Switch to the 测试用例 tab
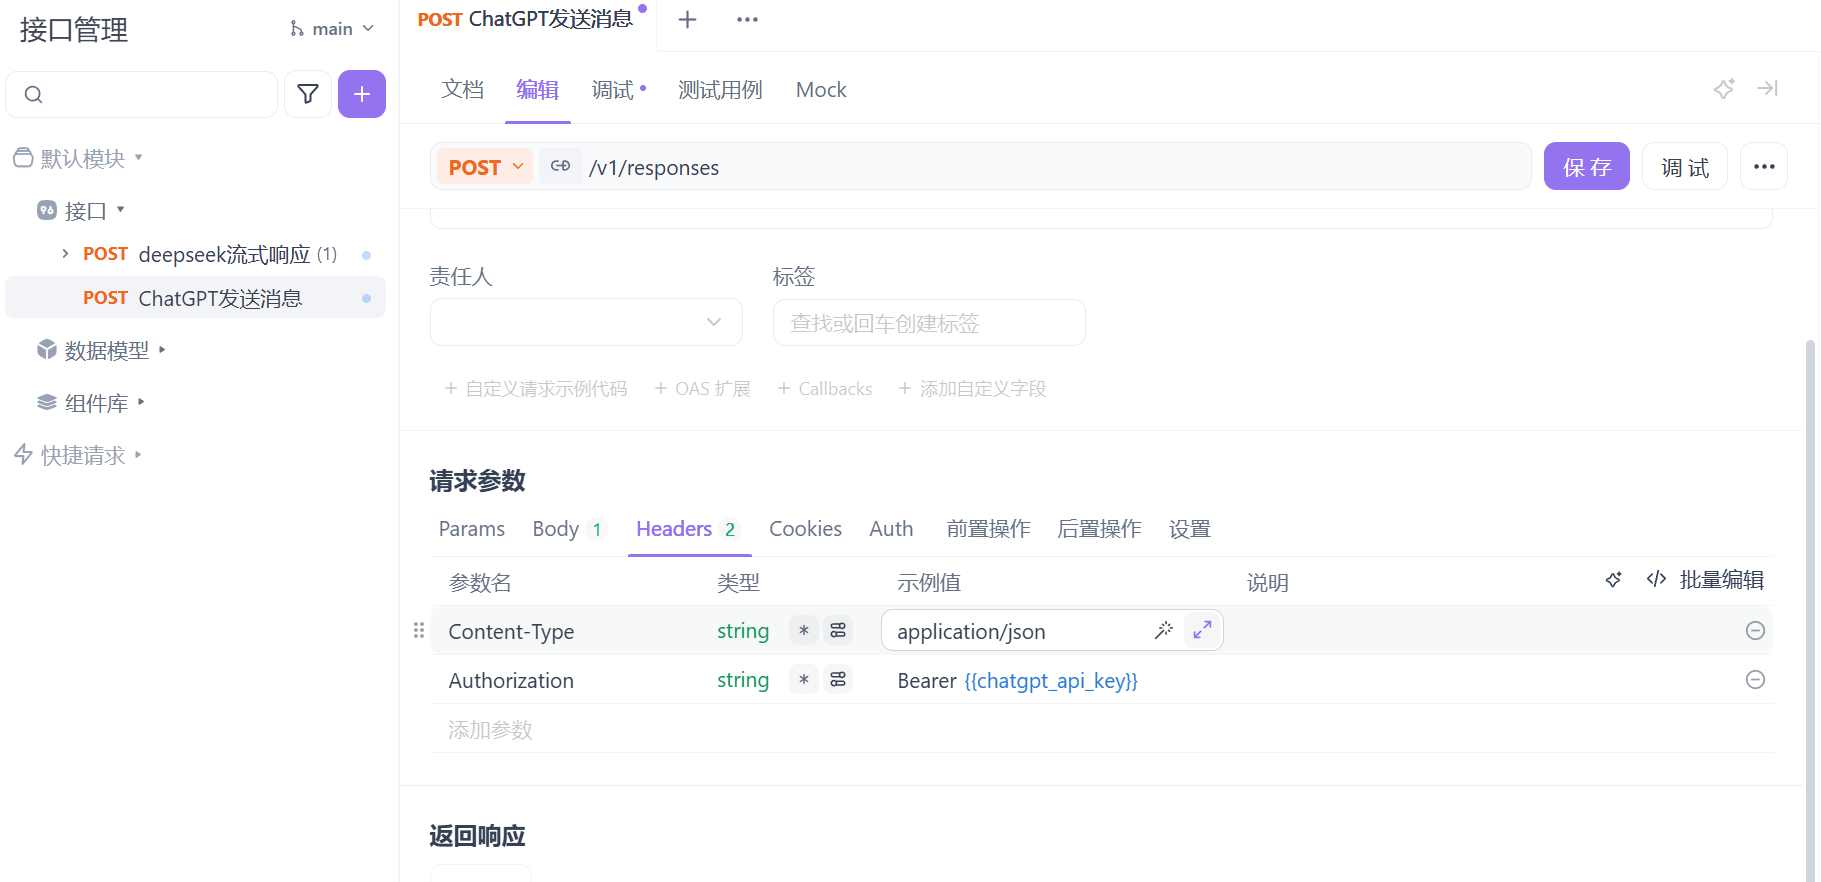This screenshot has width=1821, height=882. pos(720,90)
